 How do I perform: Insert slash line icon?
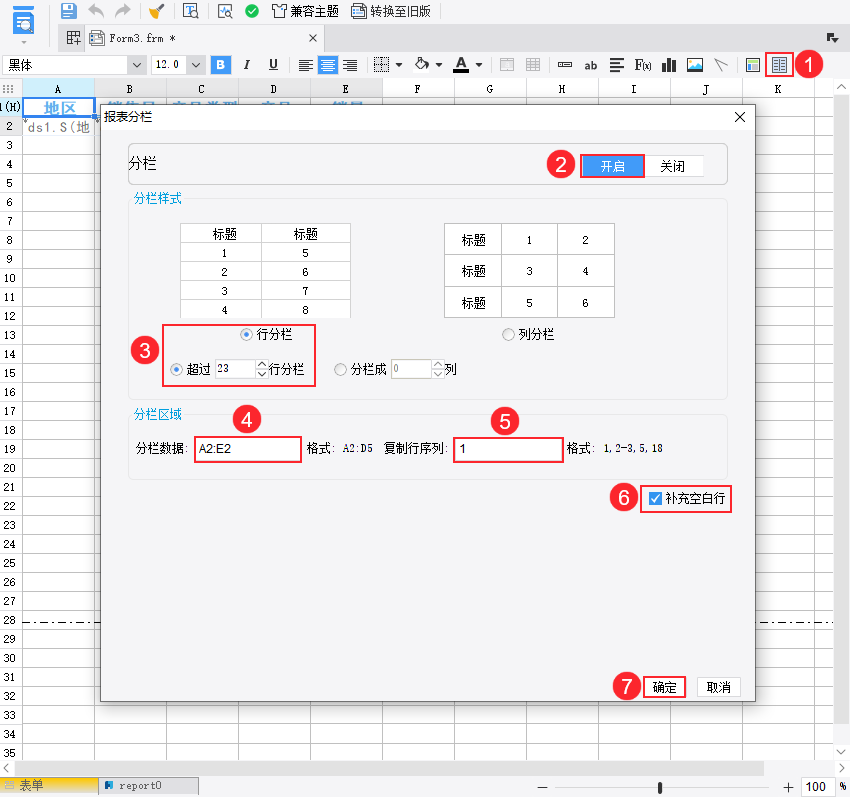[720, 65]
